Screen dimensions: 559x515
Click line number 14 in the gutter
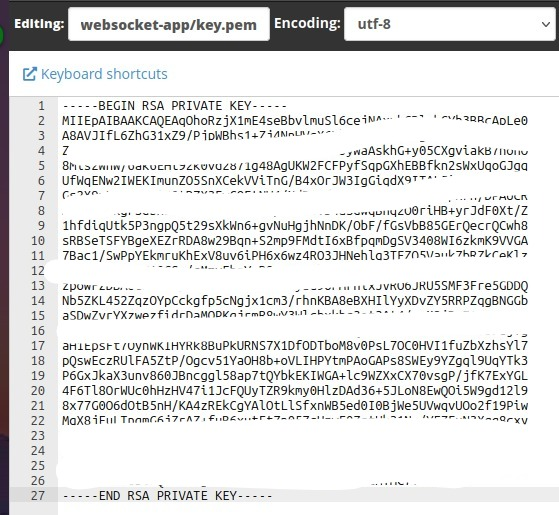(38, 301)
